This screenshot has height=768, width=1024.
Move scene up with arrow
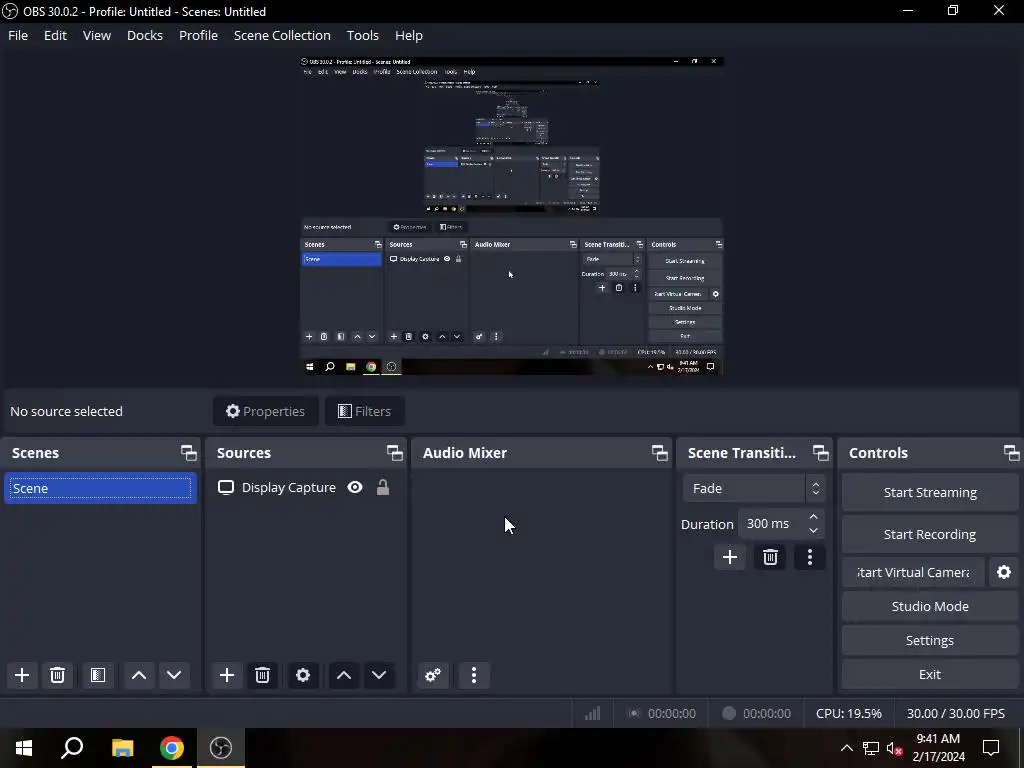click(138, 675)
